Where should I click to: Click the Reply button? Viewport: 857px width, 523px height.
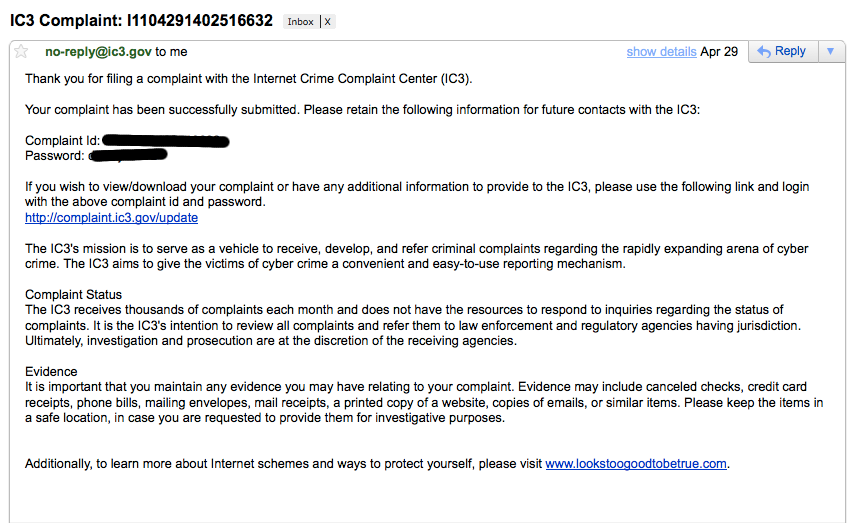(x=783, y=51)
